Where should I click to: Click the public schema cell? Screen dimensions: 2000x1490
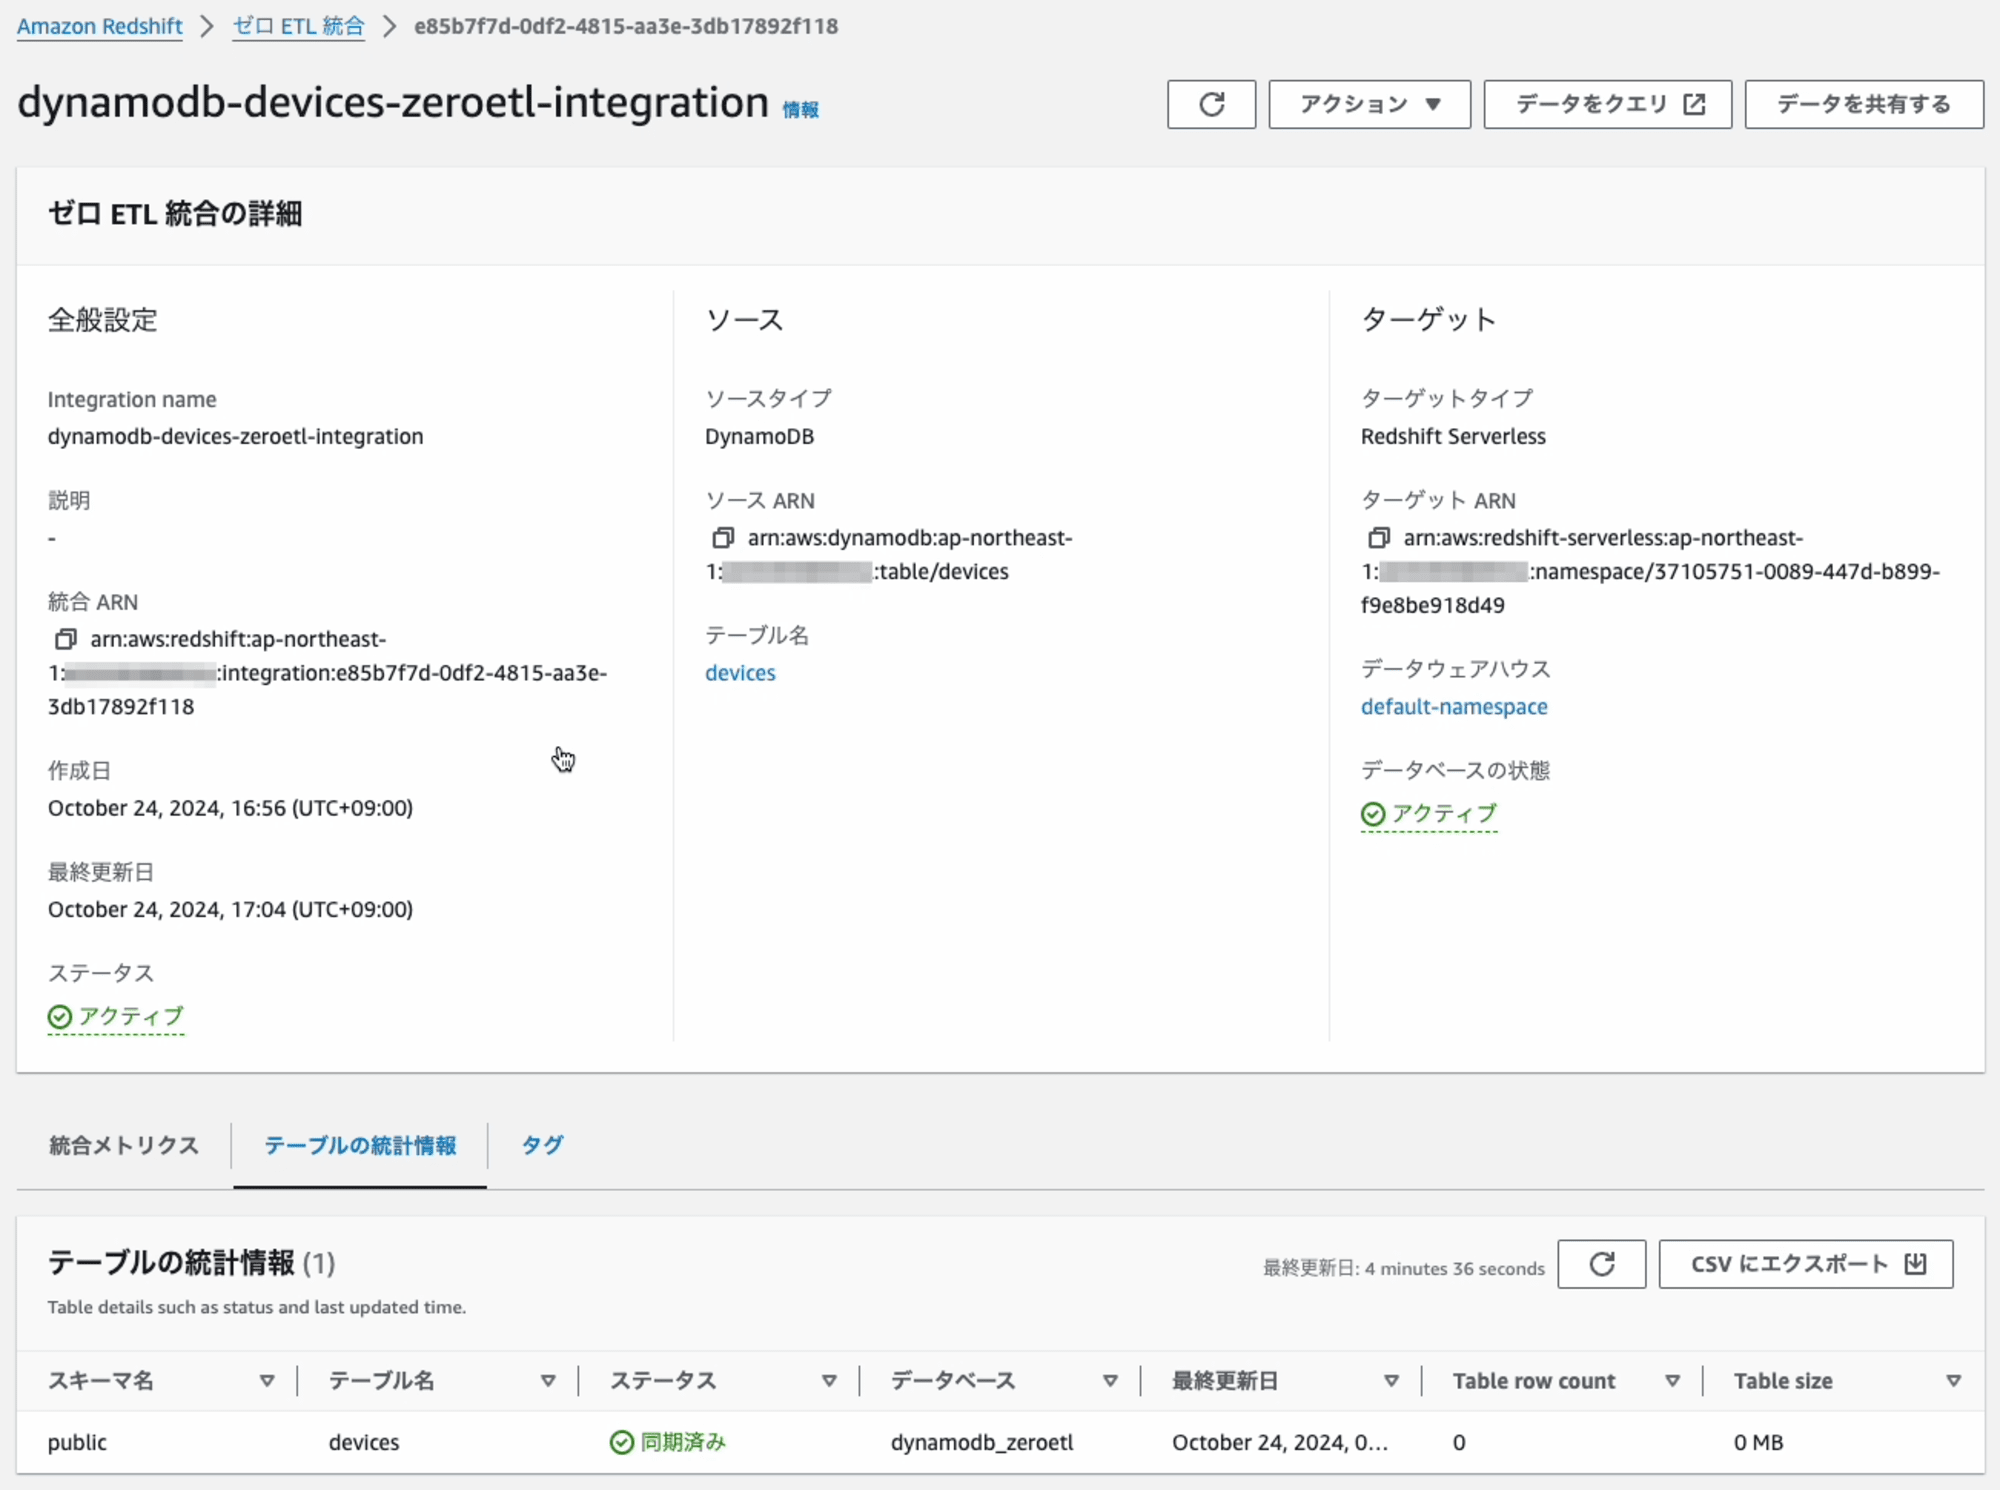(x=77, y=1442)
